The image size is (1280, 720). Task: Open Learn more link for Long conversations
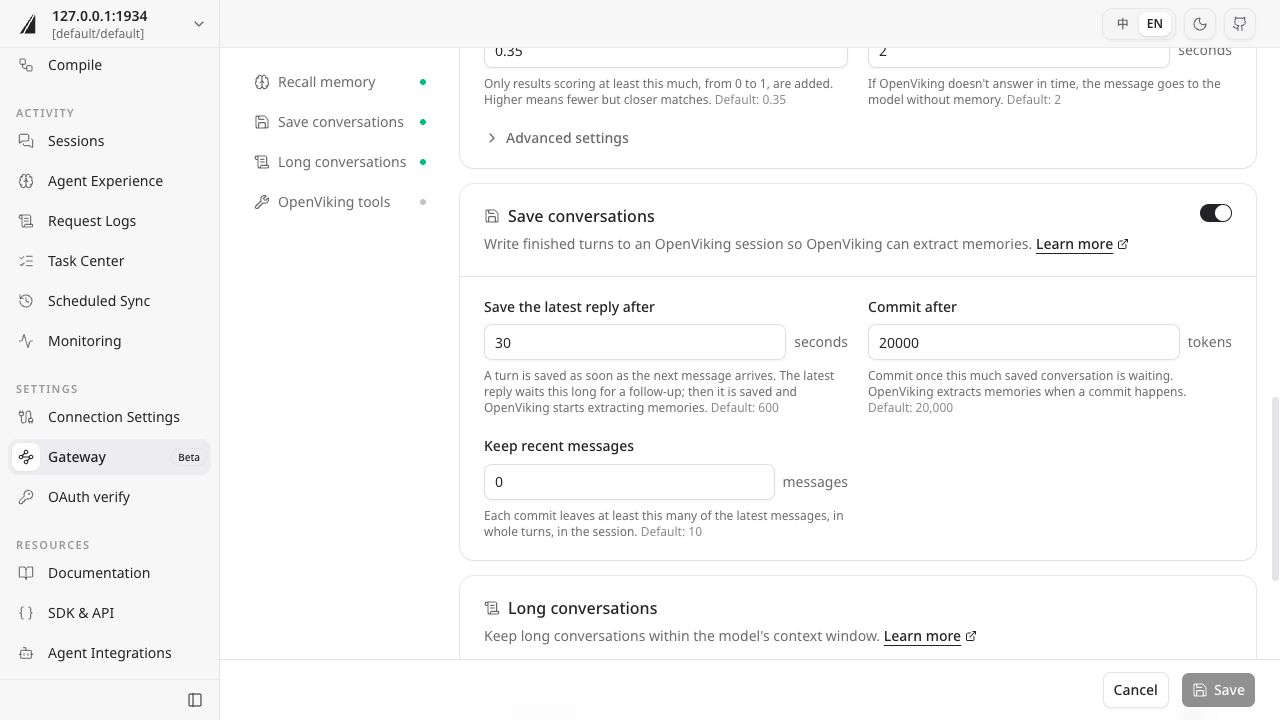point(930,636)
